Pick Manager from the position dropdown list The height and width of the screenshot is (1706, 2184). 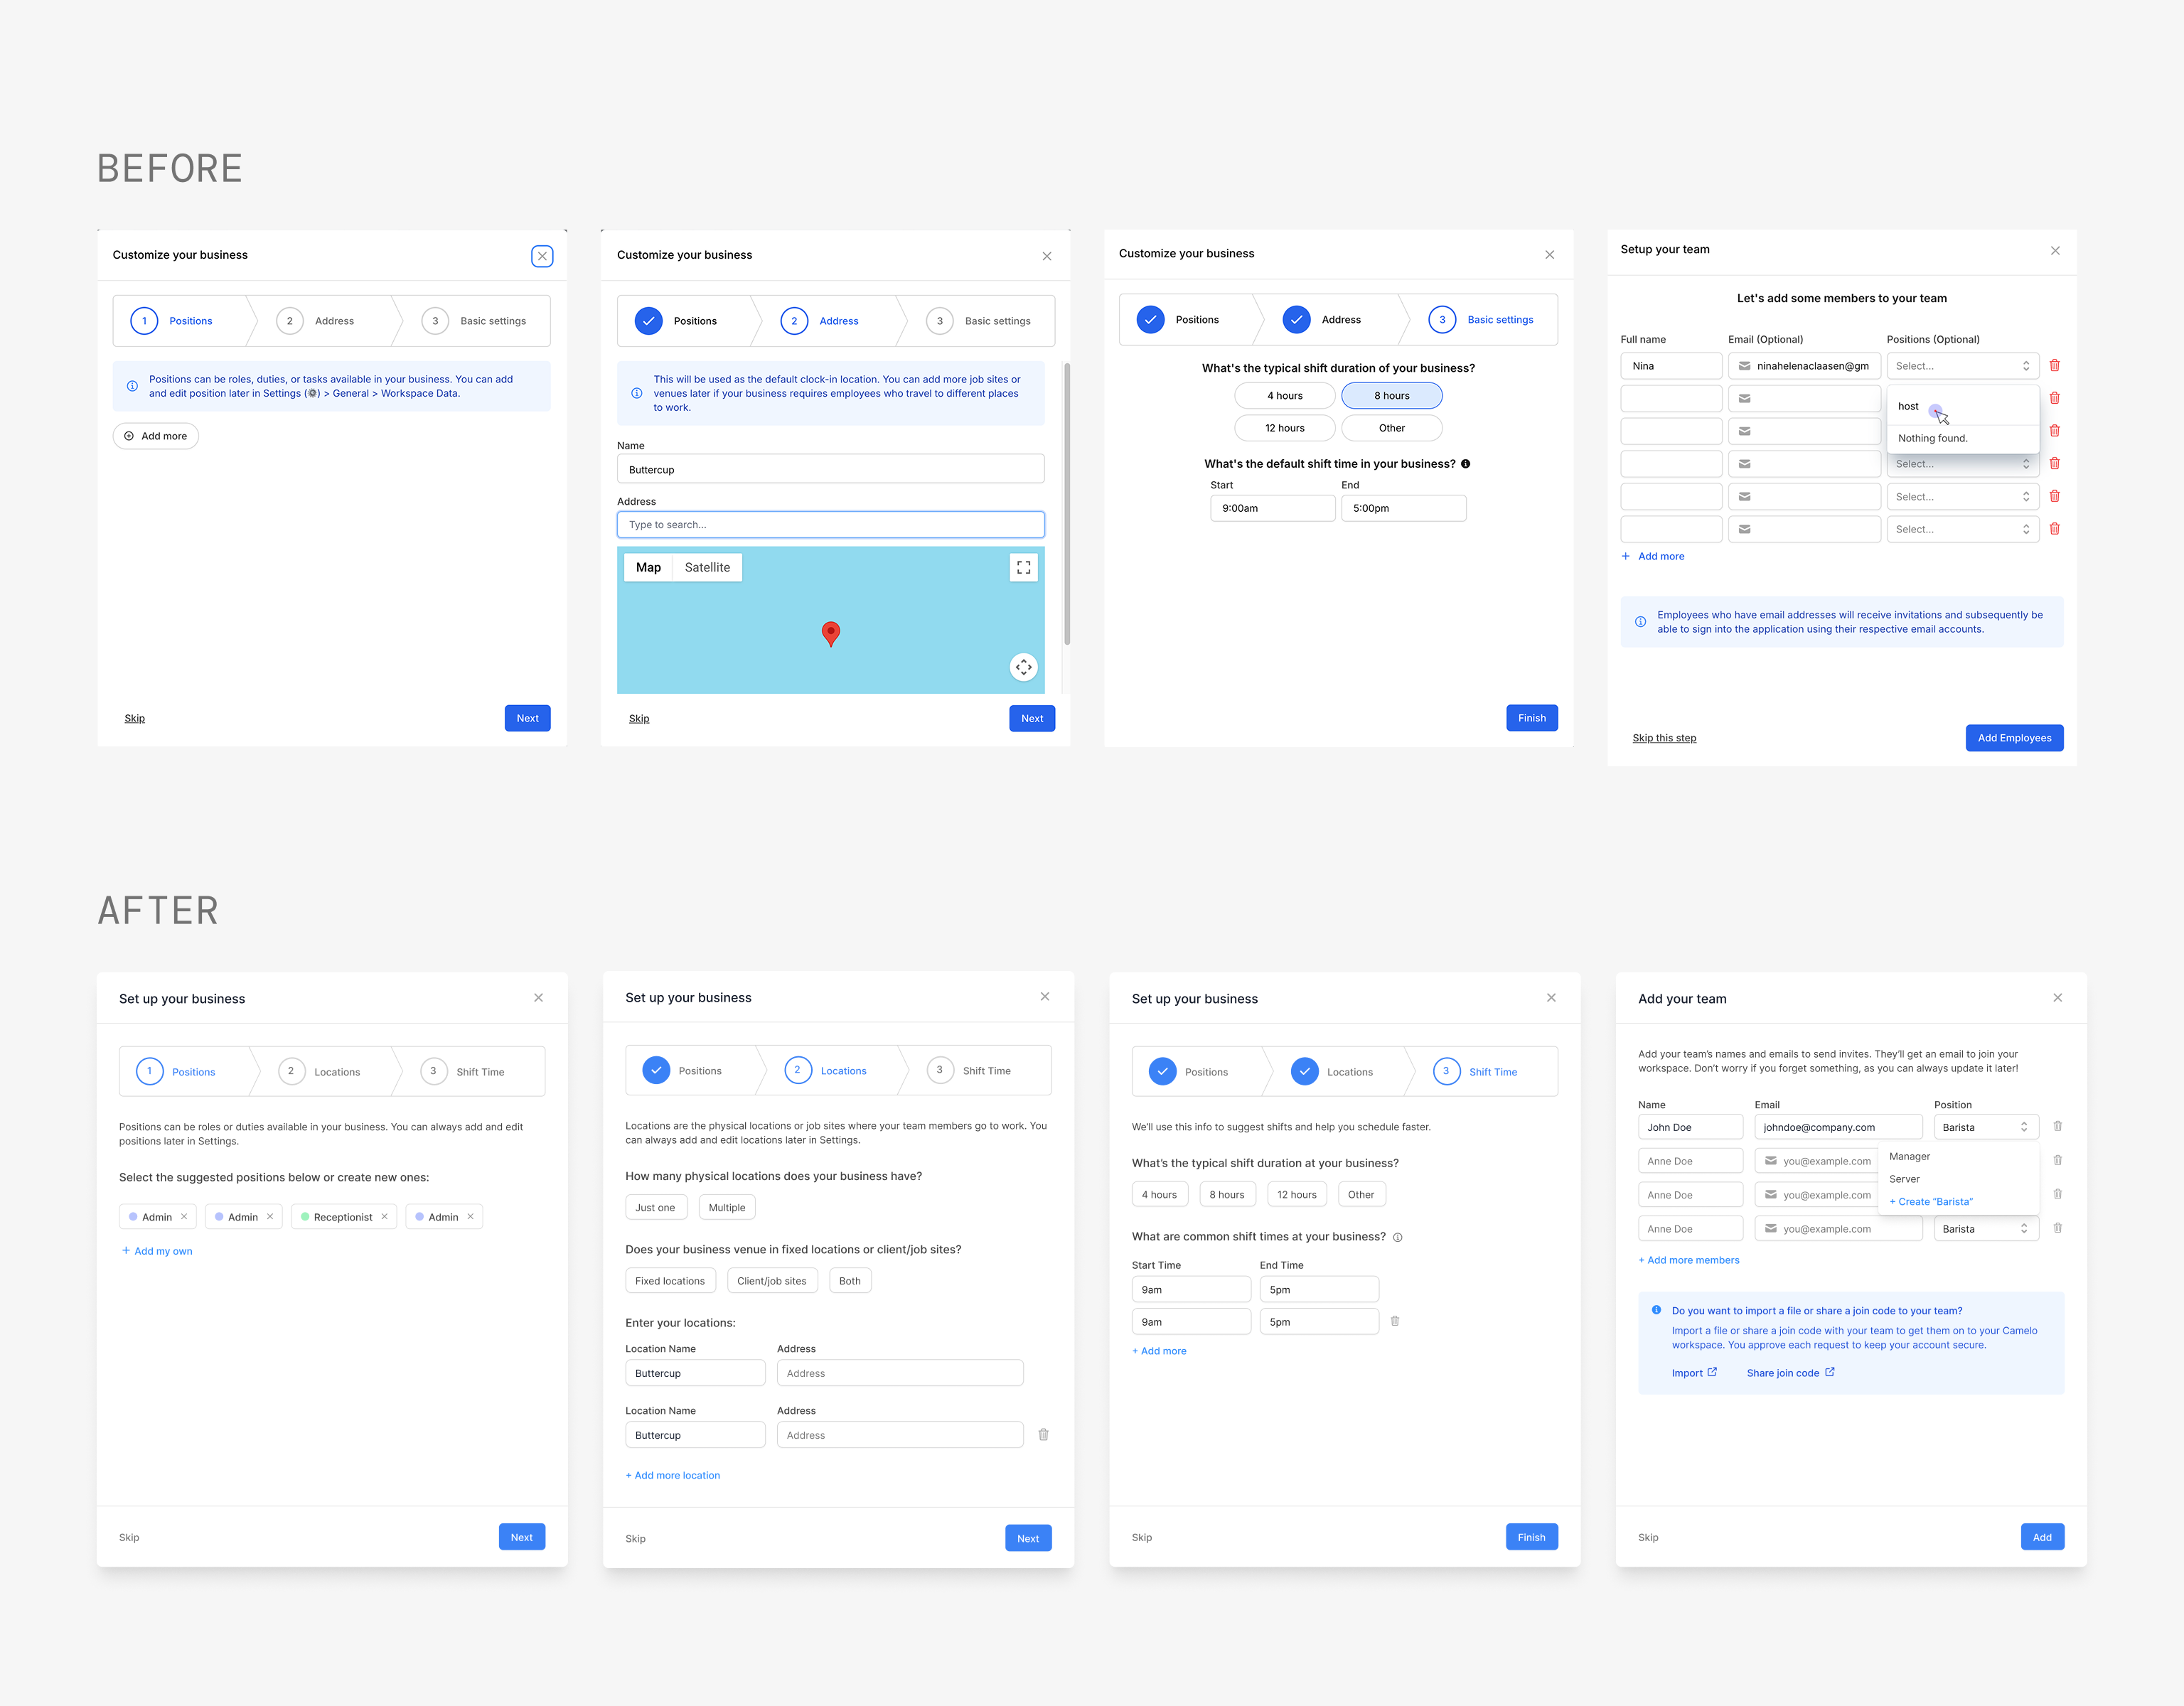click(1909, 1156)
